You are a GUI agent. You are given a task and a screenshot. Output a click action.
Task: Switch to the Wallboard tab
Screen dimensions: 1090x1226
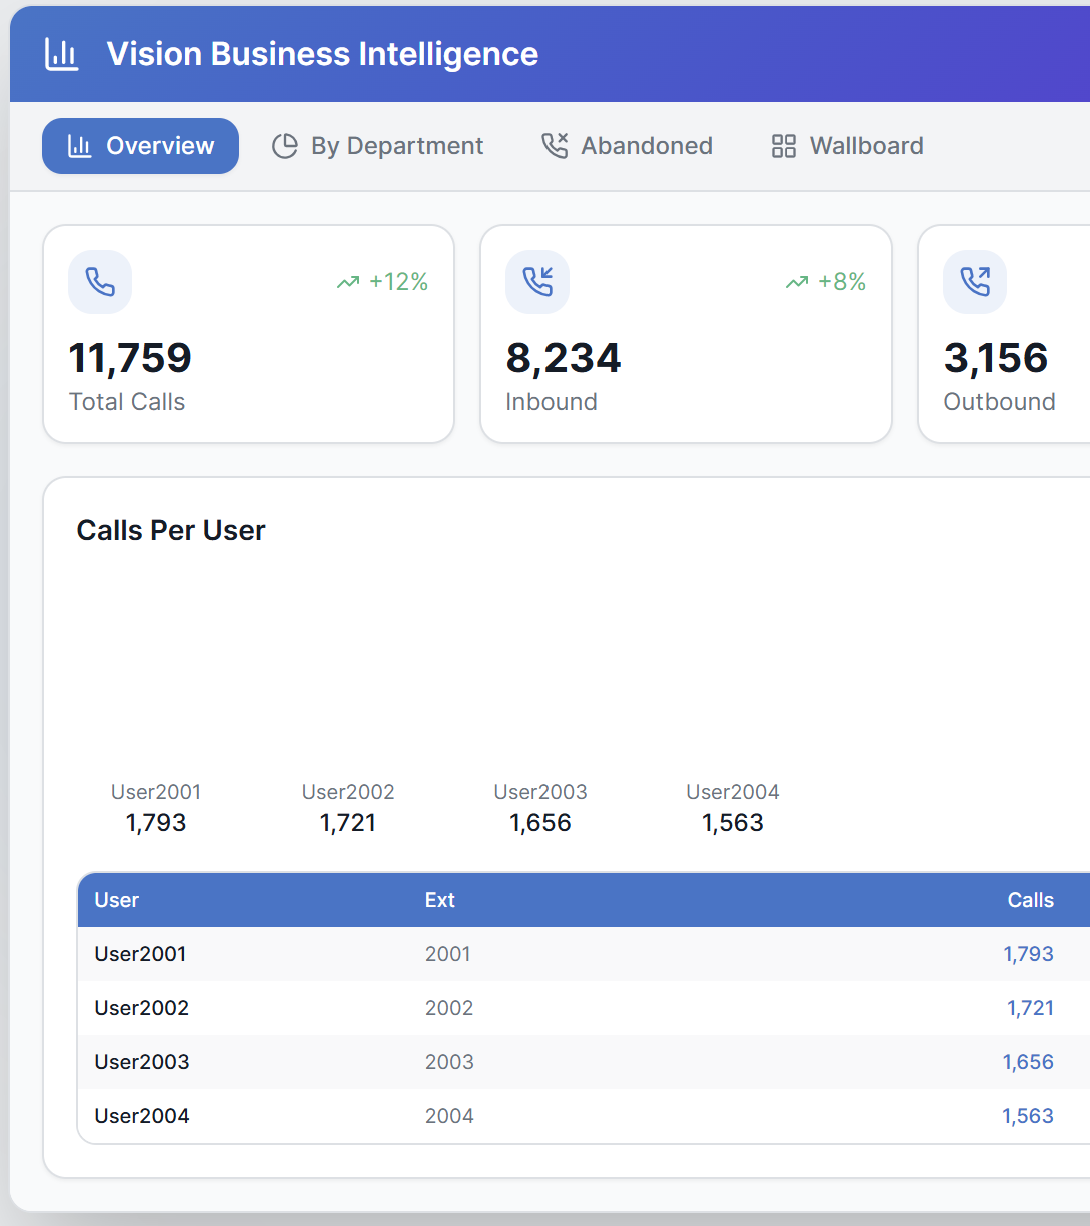pos(847,146)
